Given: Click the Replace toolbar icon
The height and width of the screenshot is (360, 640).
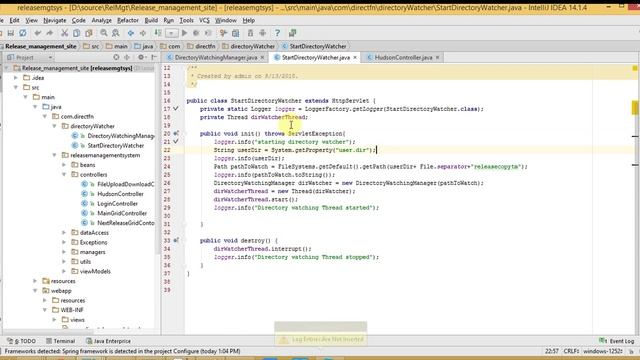Looking at the screenshot, I should [116, 33].
